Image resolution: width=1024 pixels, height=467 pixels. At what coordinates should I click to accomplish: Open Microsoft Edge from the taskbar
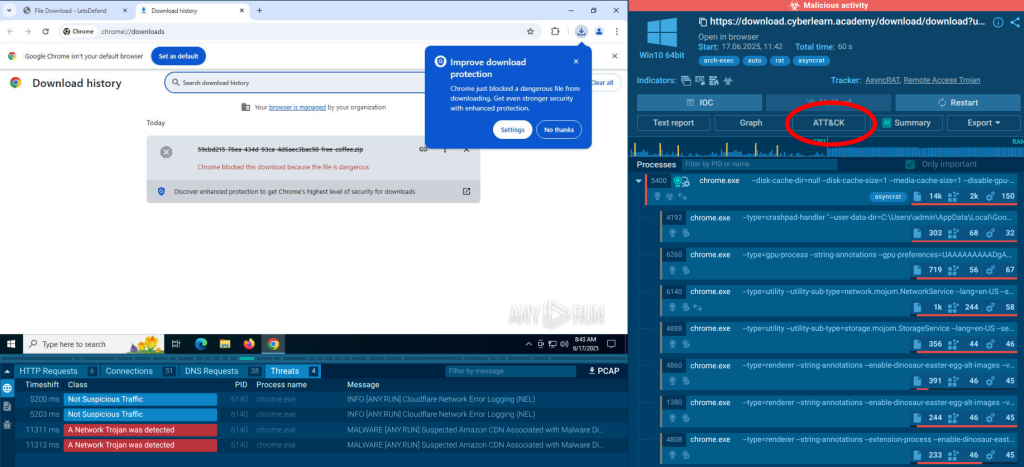point(200,344)
